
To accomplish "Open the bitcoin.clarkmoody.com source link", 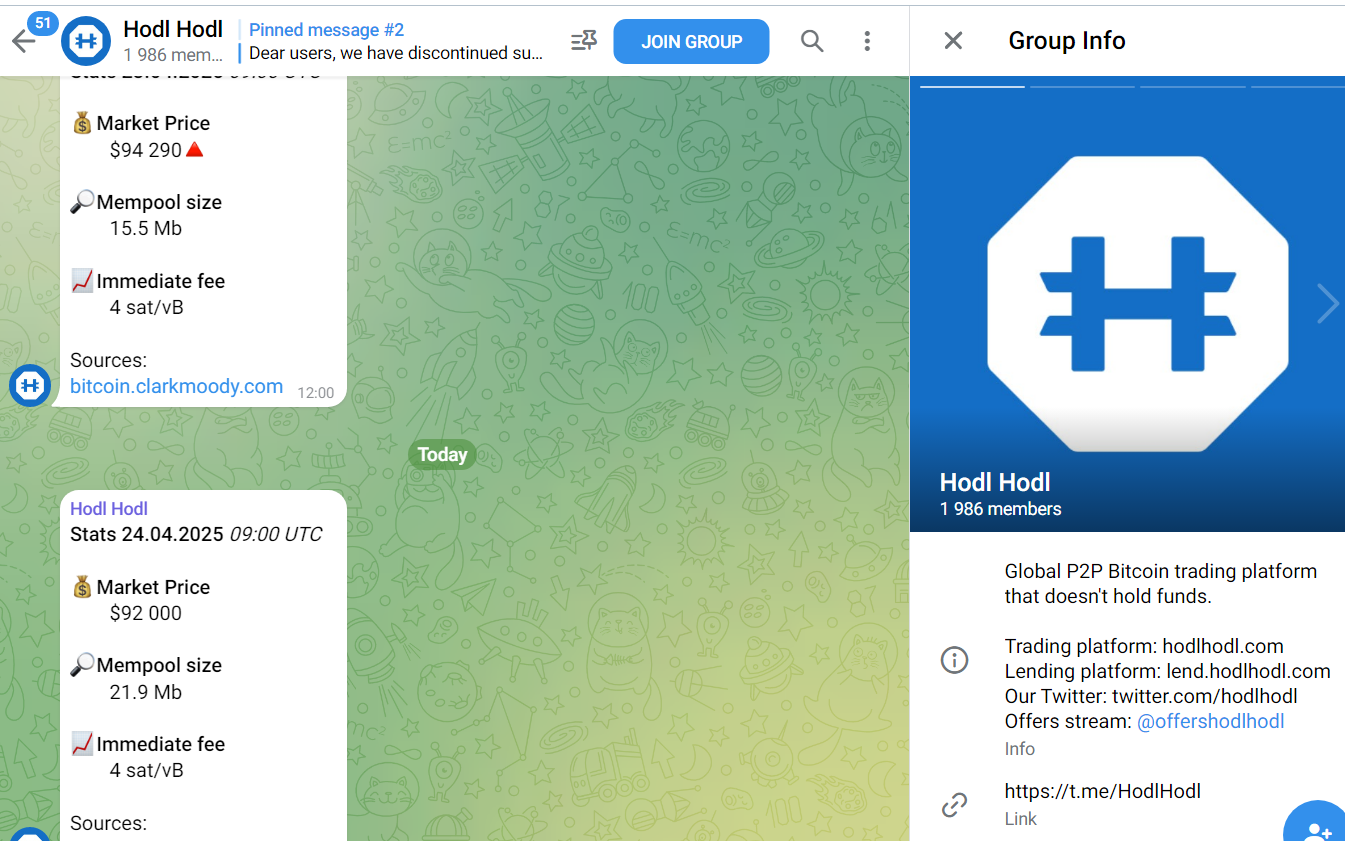I will (176, 386).
